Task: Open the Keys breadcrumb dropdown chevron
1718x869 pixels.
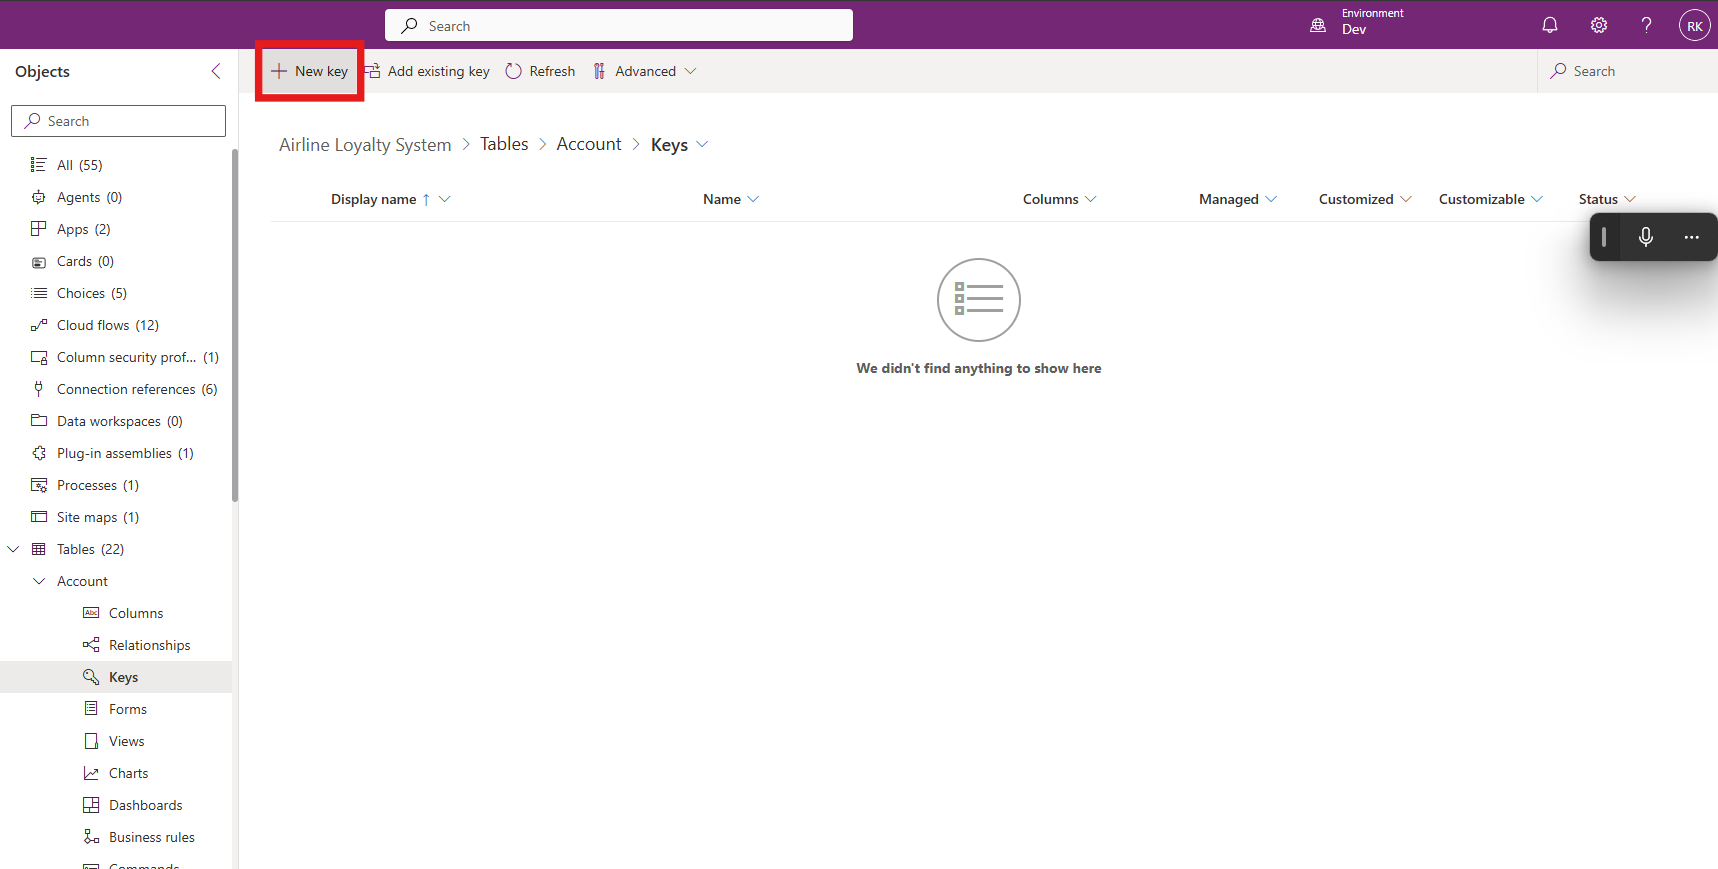Action: pos(702,144)
